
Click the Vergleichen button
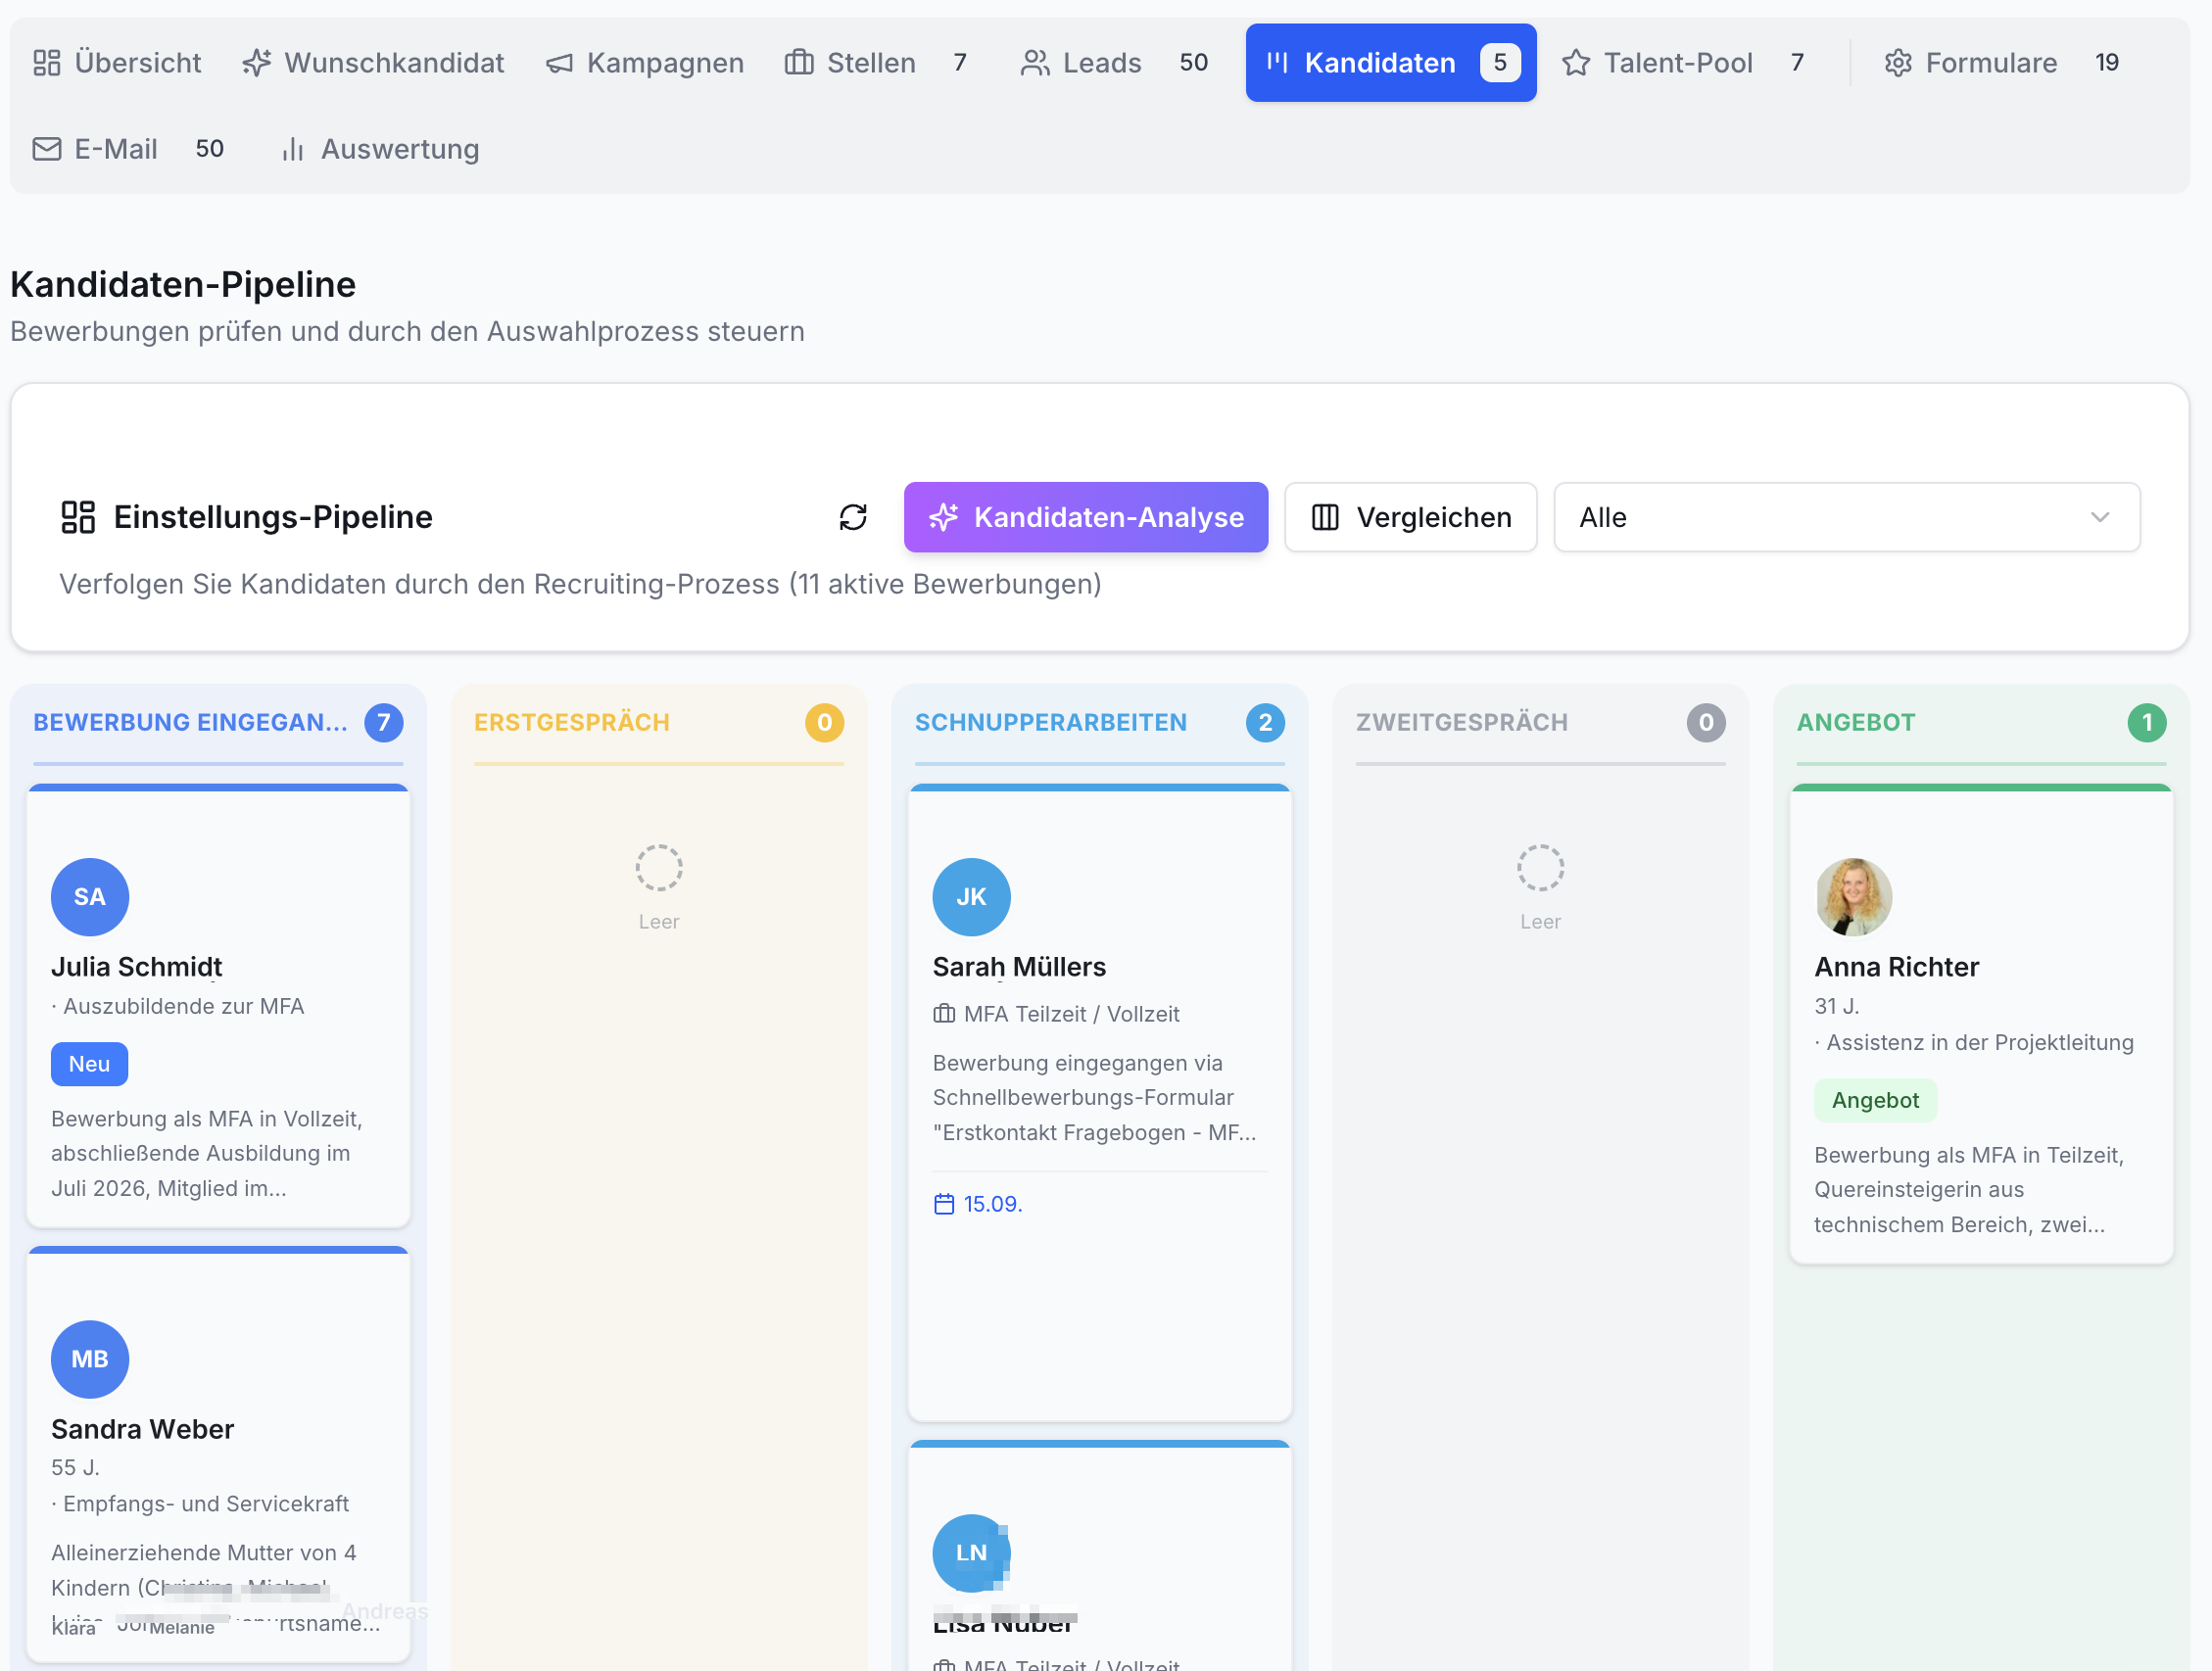[1410, 517]
